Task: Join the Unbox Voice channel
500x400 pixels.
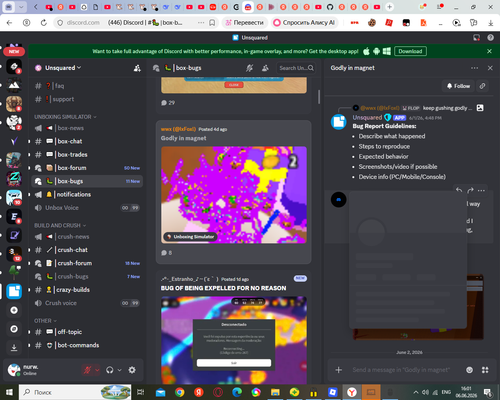Action: [87, 208]
